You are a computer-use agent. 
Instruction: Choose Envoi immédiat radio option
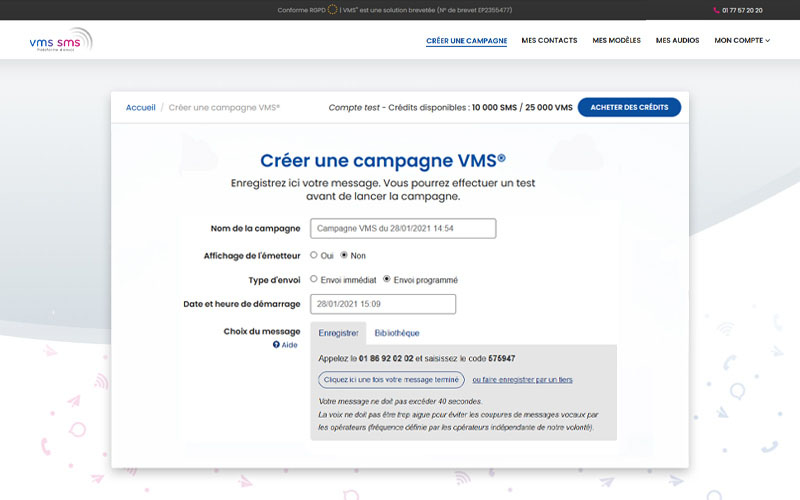(314, 279)
